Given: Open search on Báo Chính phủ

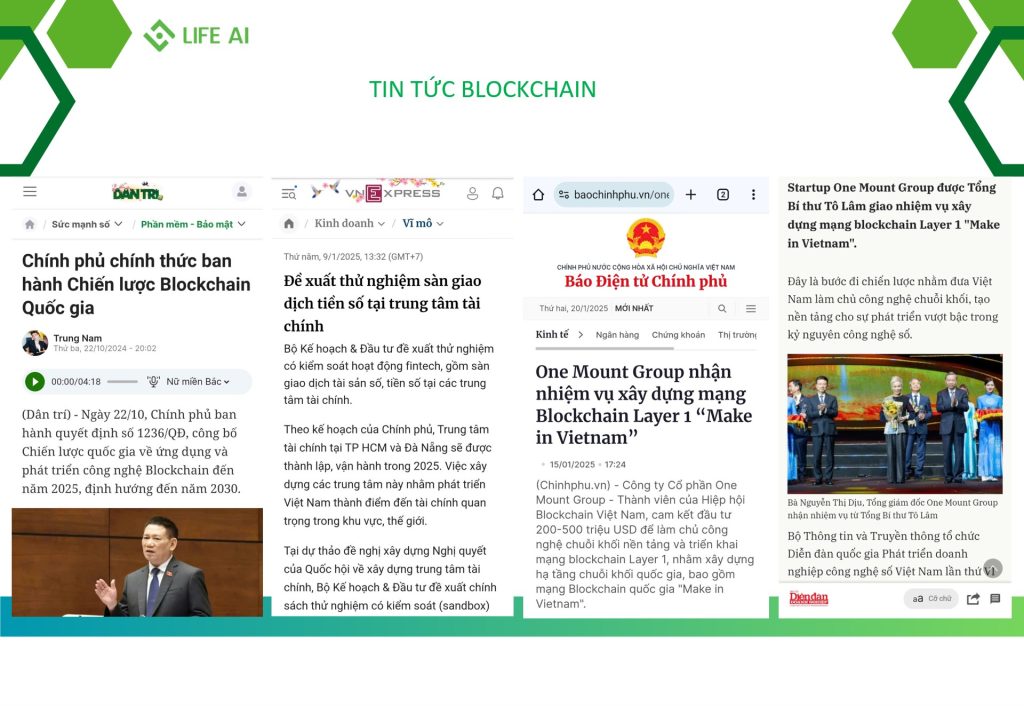Looking at the screenshot, I should [x=722, y=308].
